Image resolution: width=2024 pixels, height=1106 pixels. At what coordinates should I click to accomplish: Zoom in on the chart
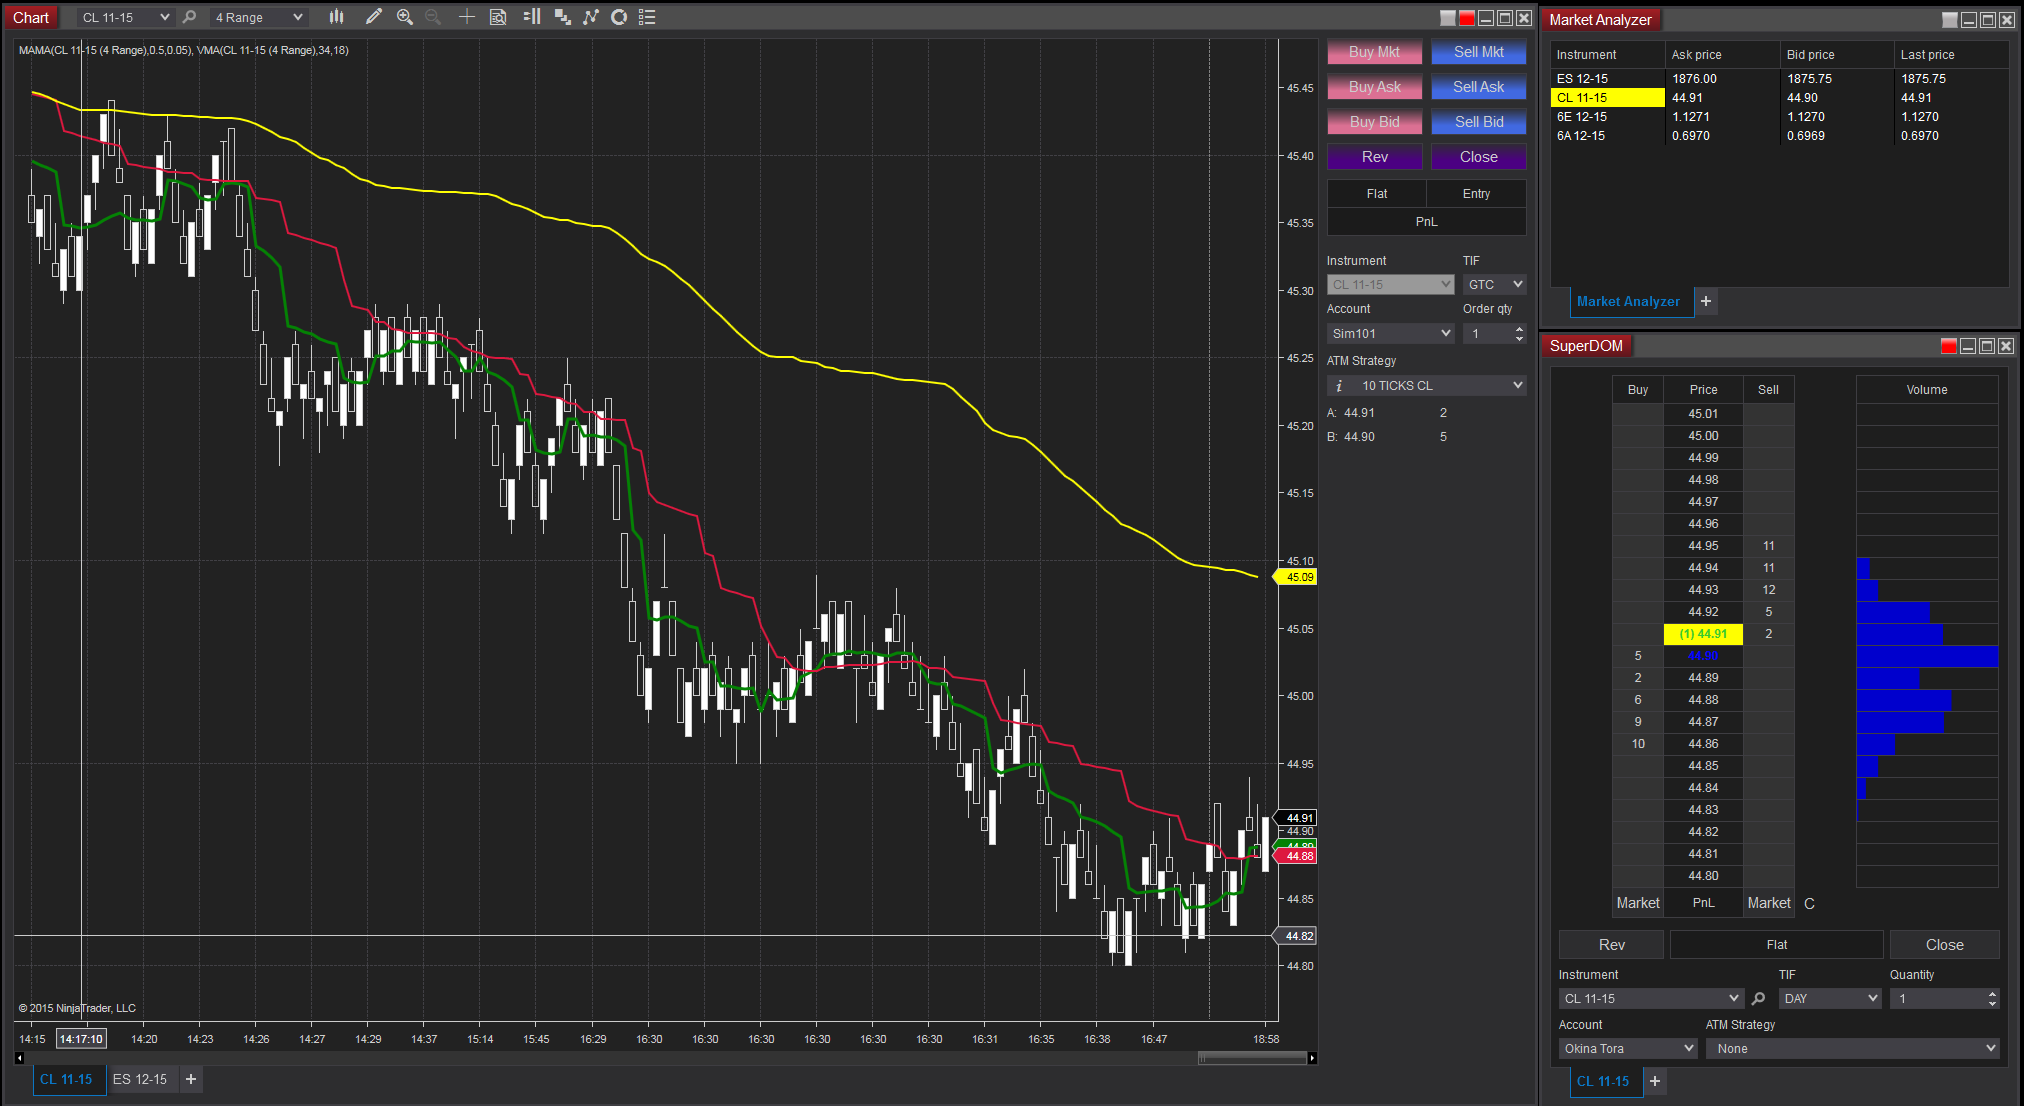[405, 17]
